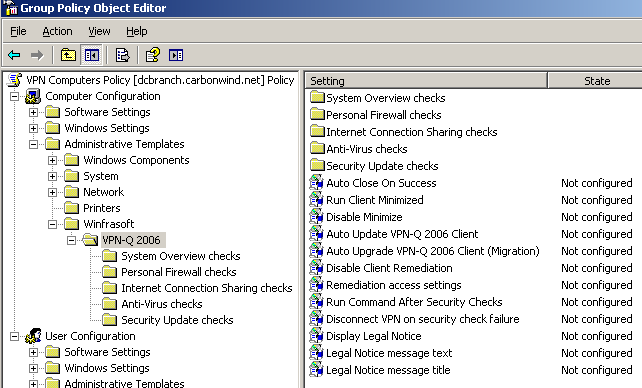Viewport: 642px width, 388px height.
Task: Click the Export List toolbar icon
Action: (122, 55)
